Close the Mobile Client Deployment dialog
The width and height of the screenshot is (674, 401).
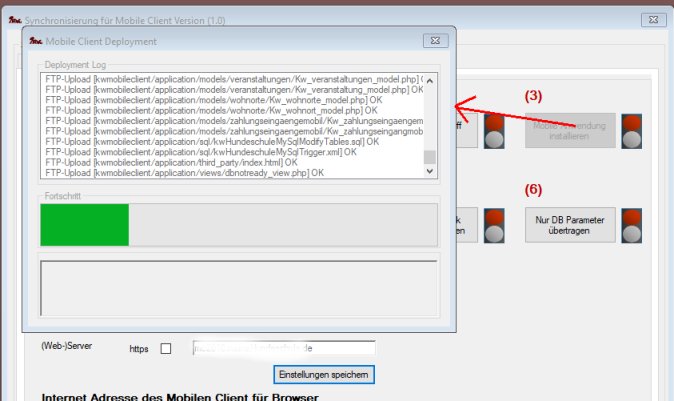coord(434,41)
